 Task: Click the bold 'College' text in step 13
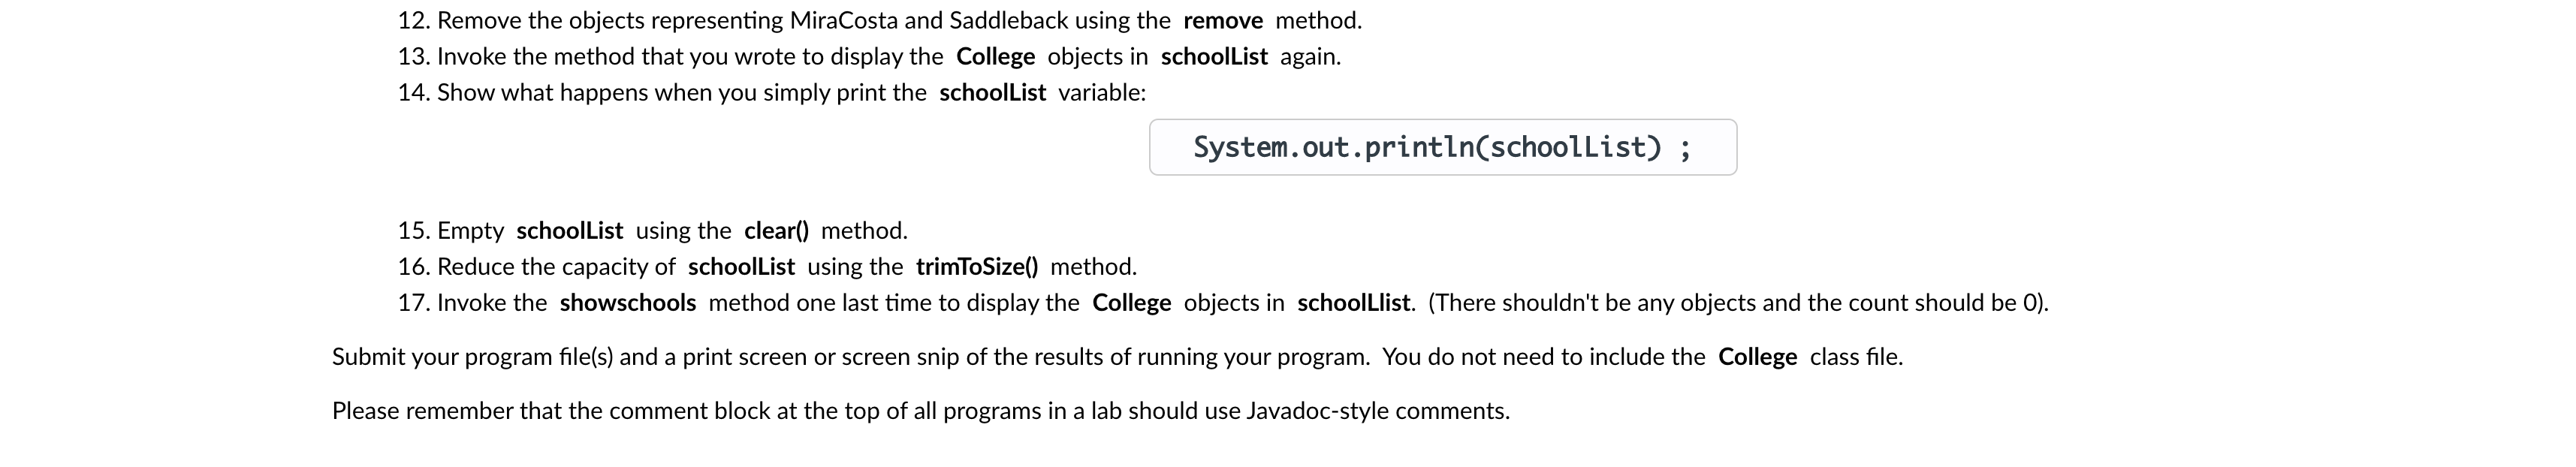pyautogui.click(x=995, y=57)
